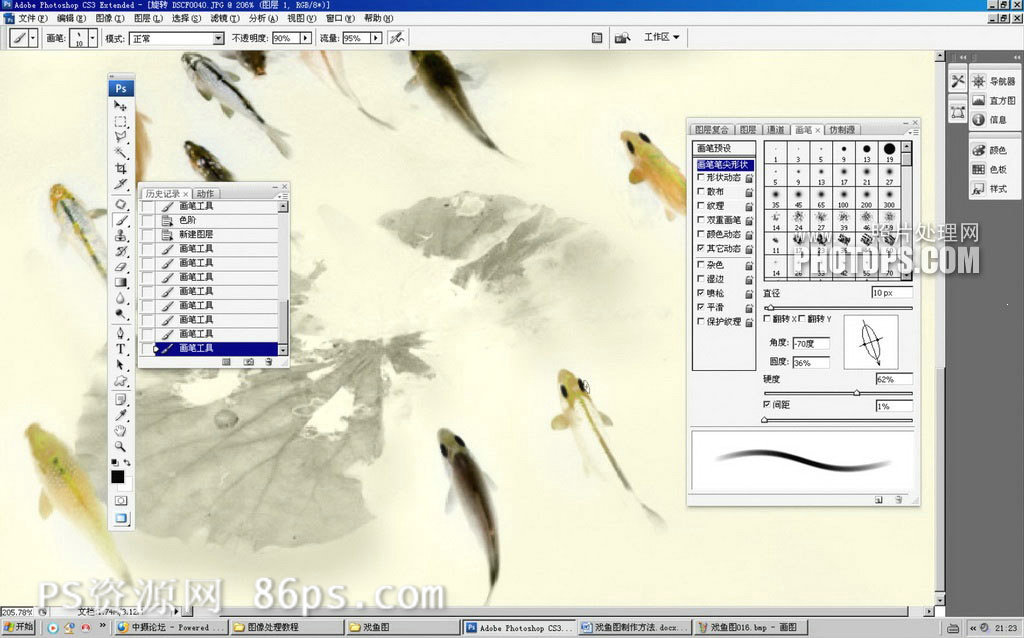The height and width of the screenshot is (638, 1024).
Task: Enable 散布 (Scattering) checkbox
Action: [x=701, y=191]
